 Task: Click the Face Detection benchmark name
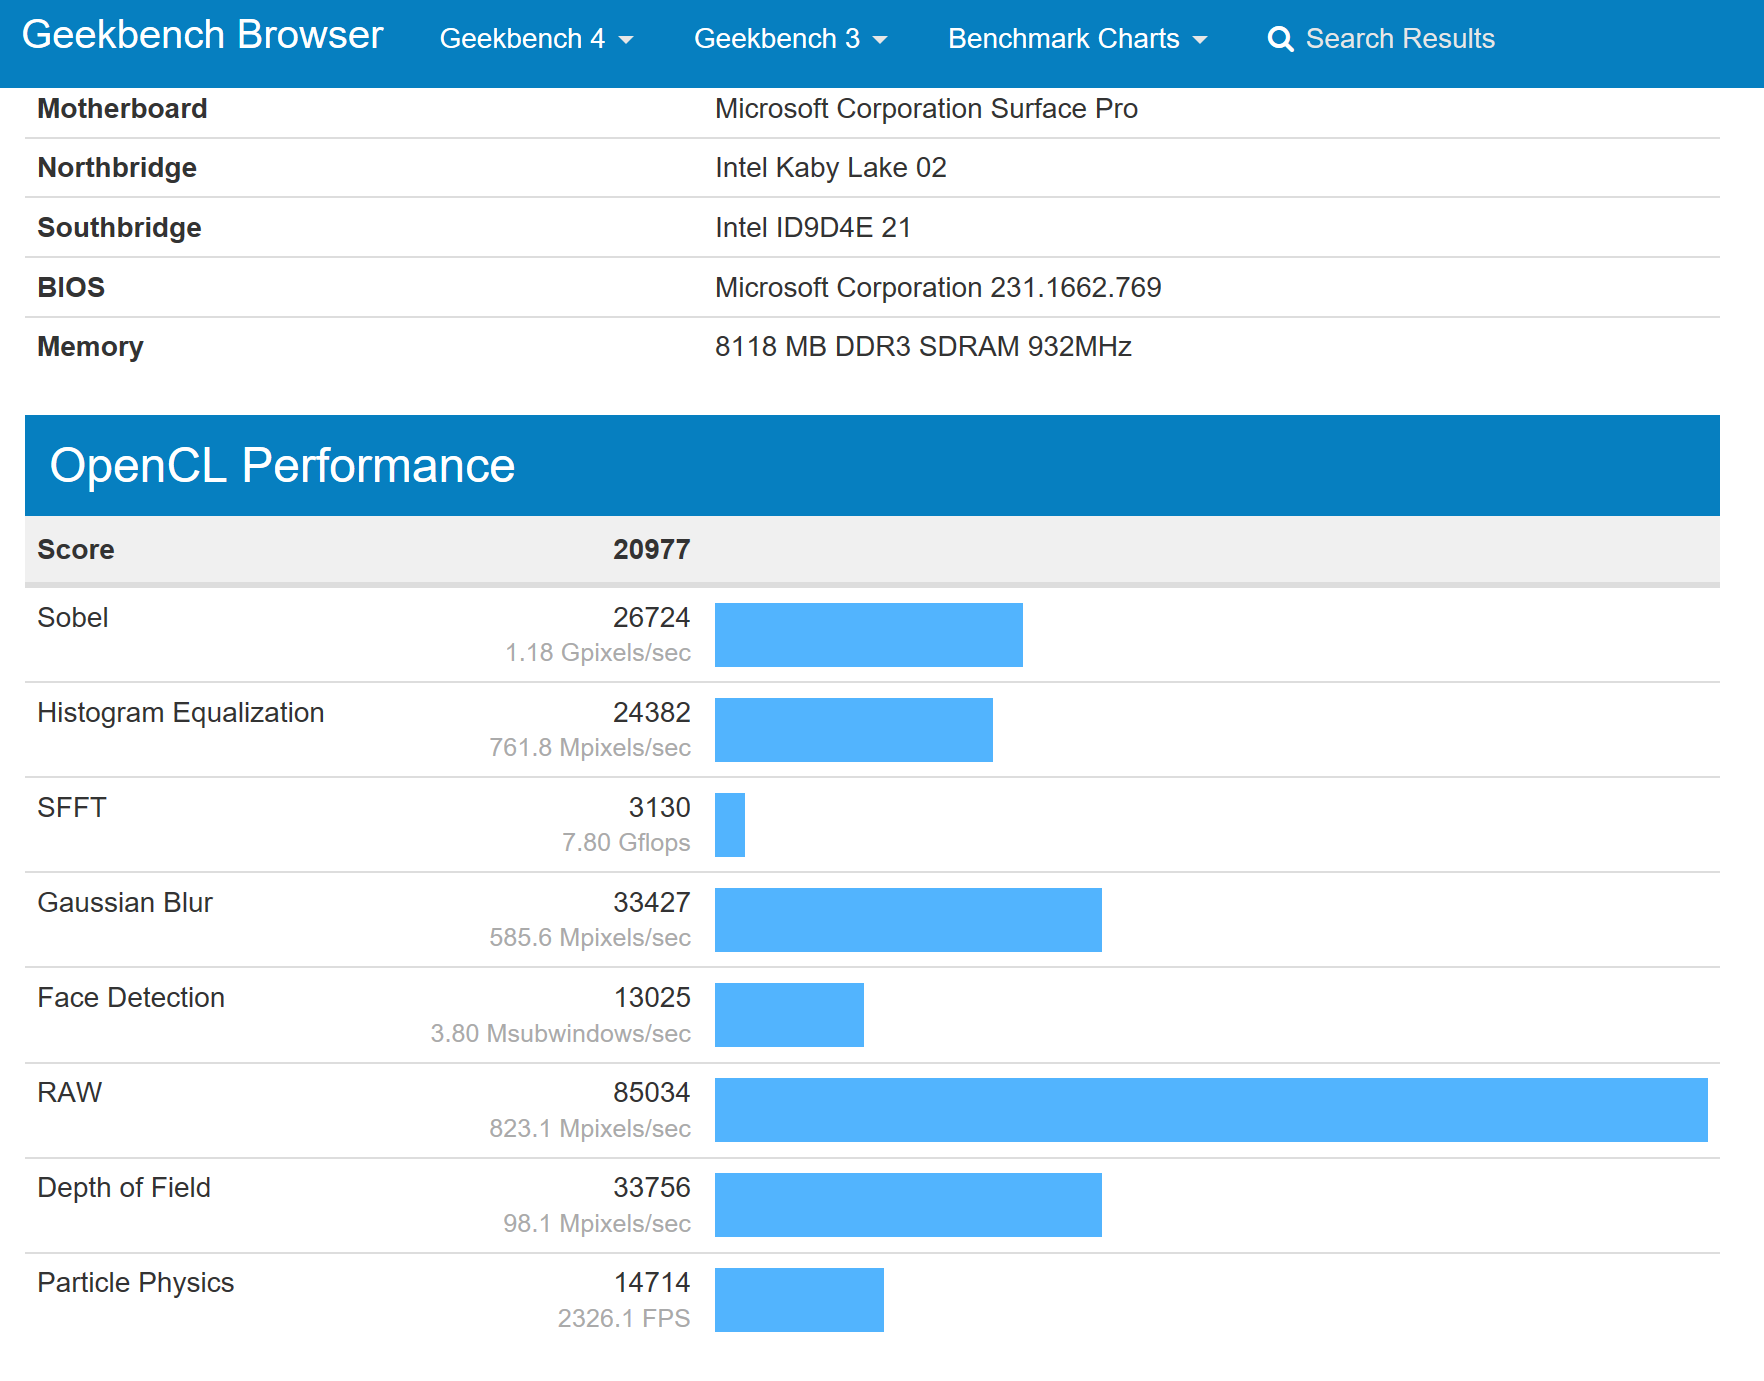pos(131,997)
